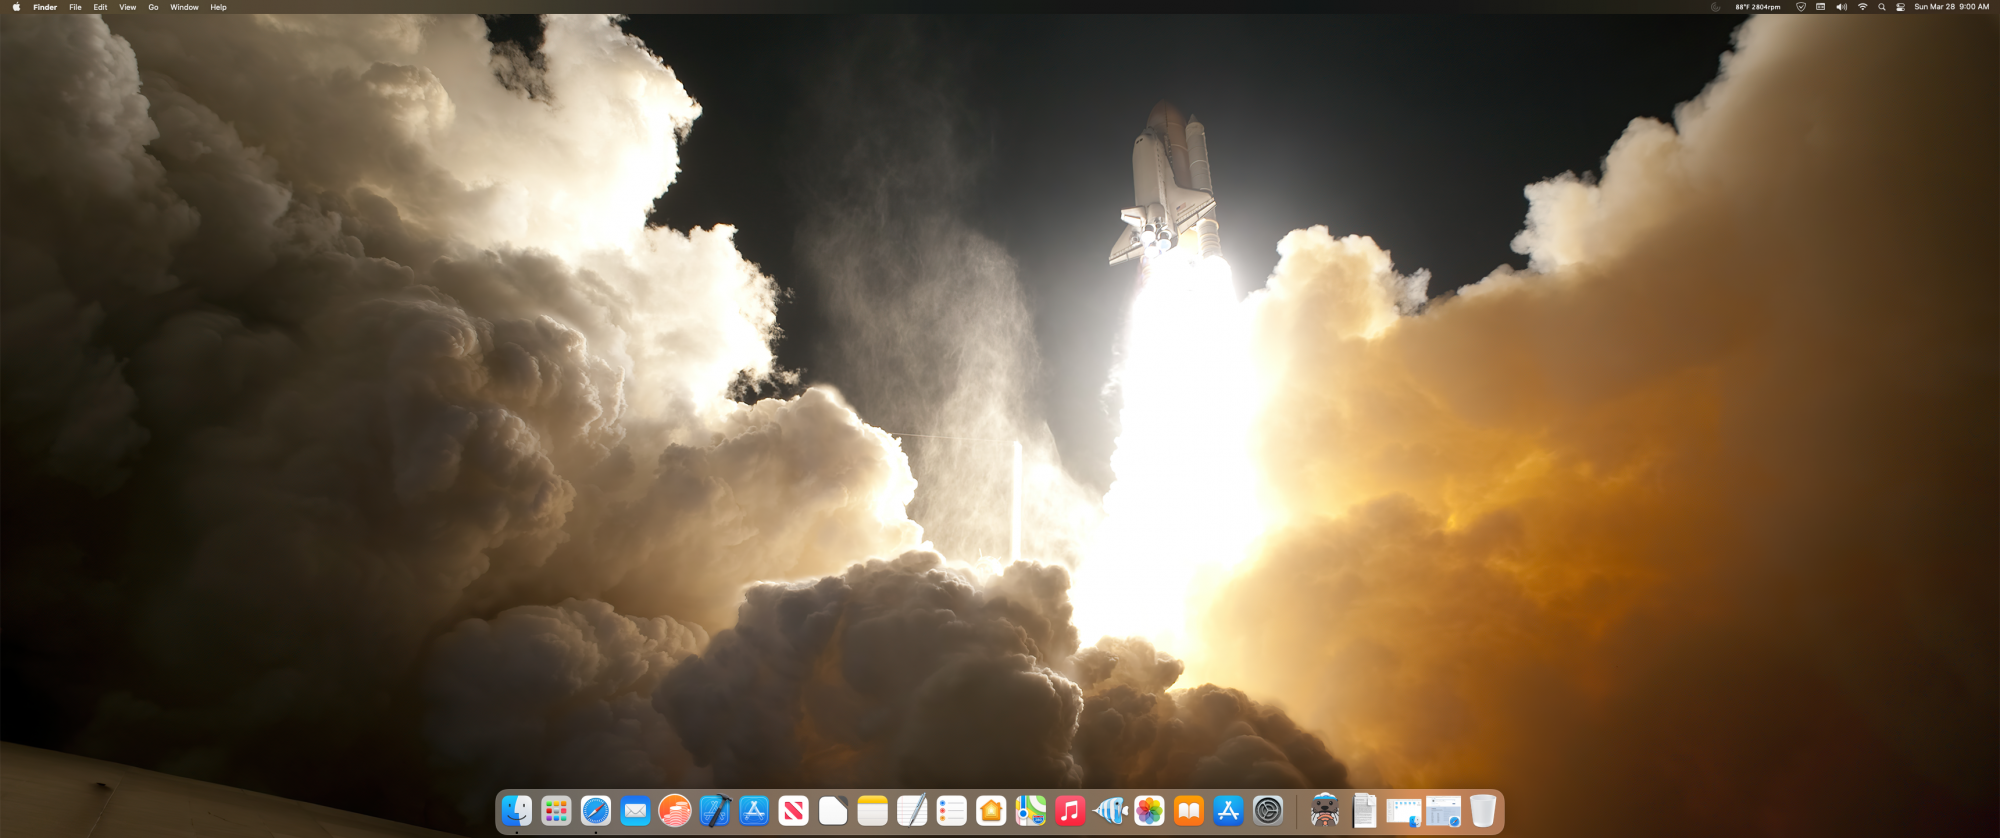Click the swirl status icon in menu bar
Screen dimensions: 2000x838
pyautogui.click(x=1716, y=7)
